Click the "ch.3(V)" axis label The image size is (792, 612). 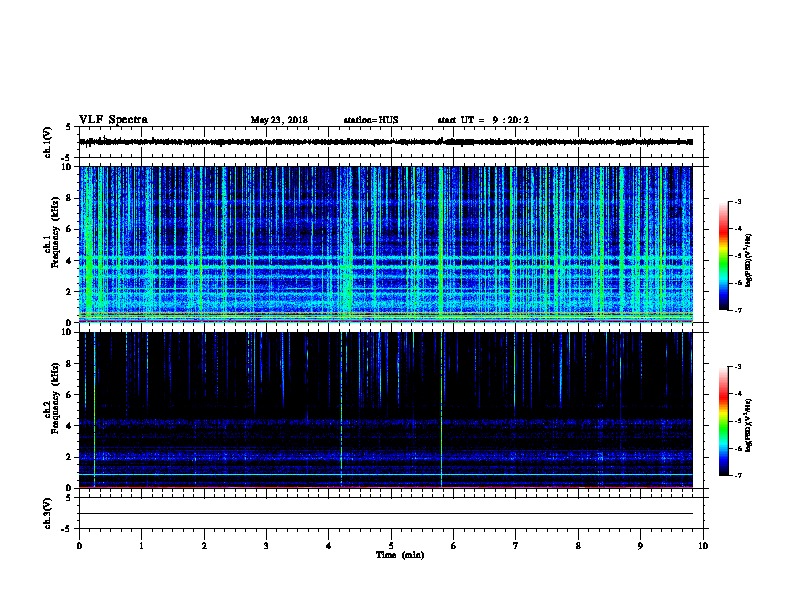click(x=47, y=513)
